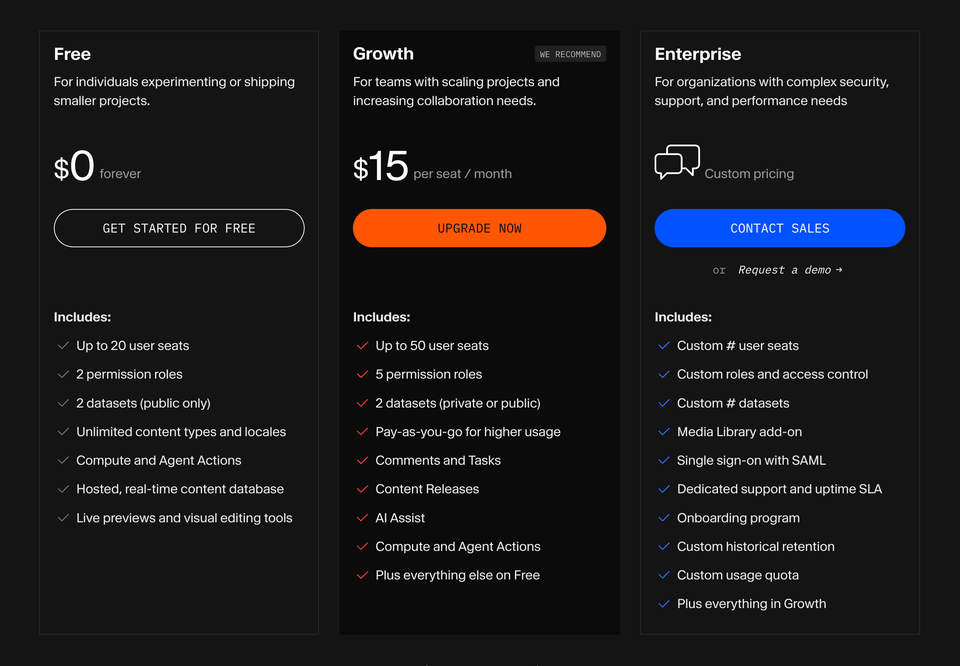Image resolution: width=960 pixels, height=666 pixels.
Task: Click the checkmark next to Up to 50 user seats
Action: [x=361, y=345]
